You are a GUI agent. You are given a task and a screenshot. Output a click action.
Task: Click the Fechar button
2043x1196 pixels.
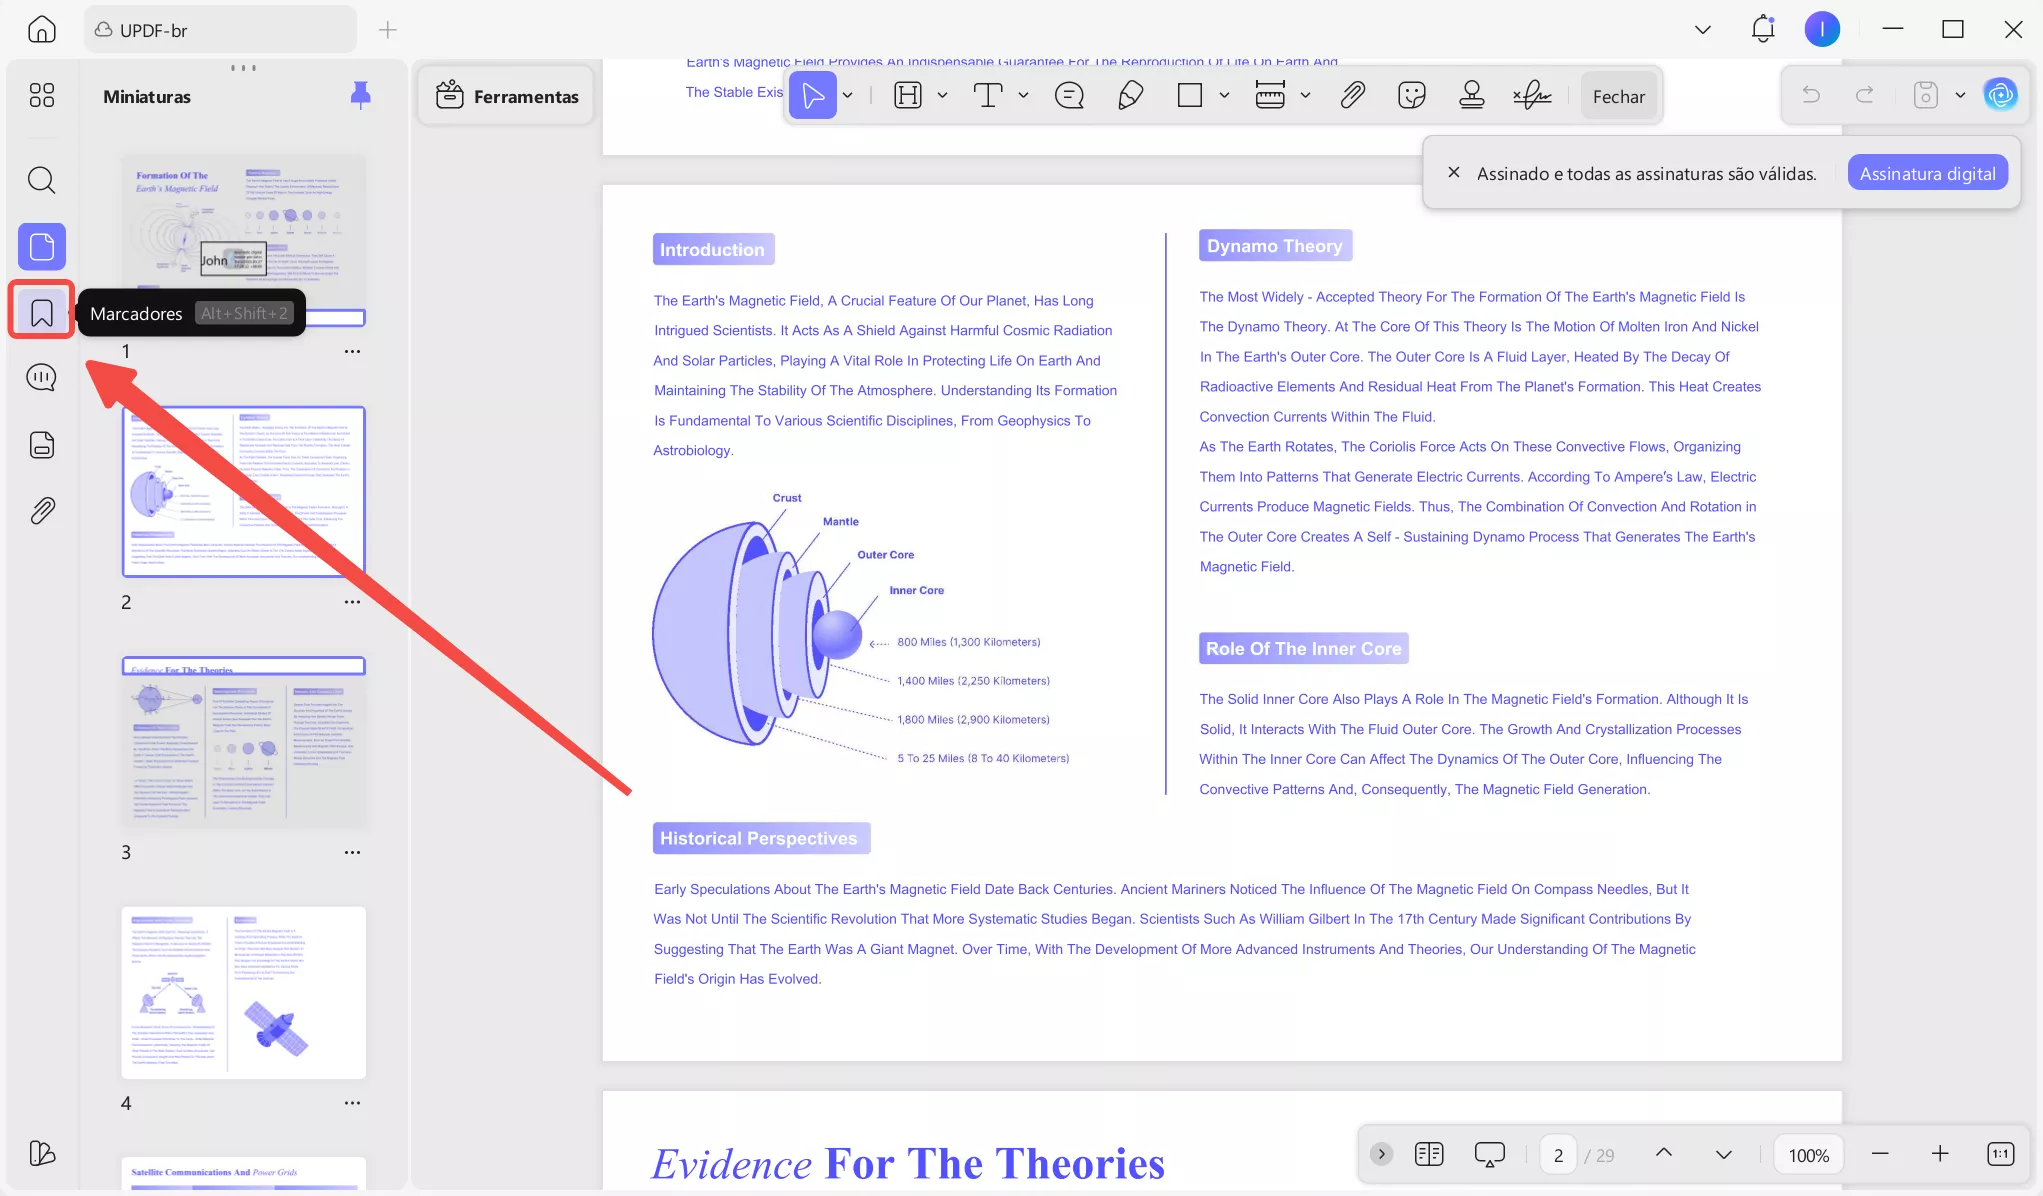click(x=1618, y=96)
